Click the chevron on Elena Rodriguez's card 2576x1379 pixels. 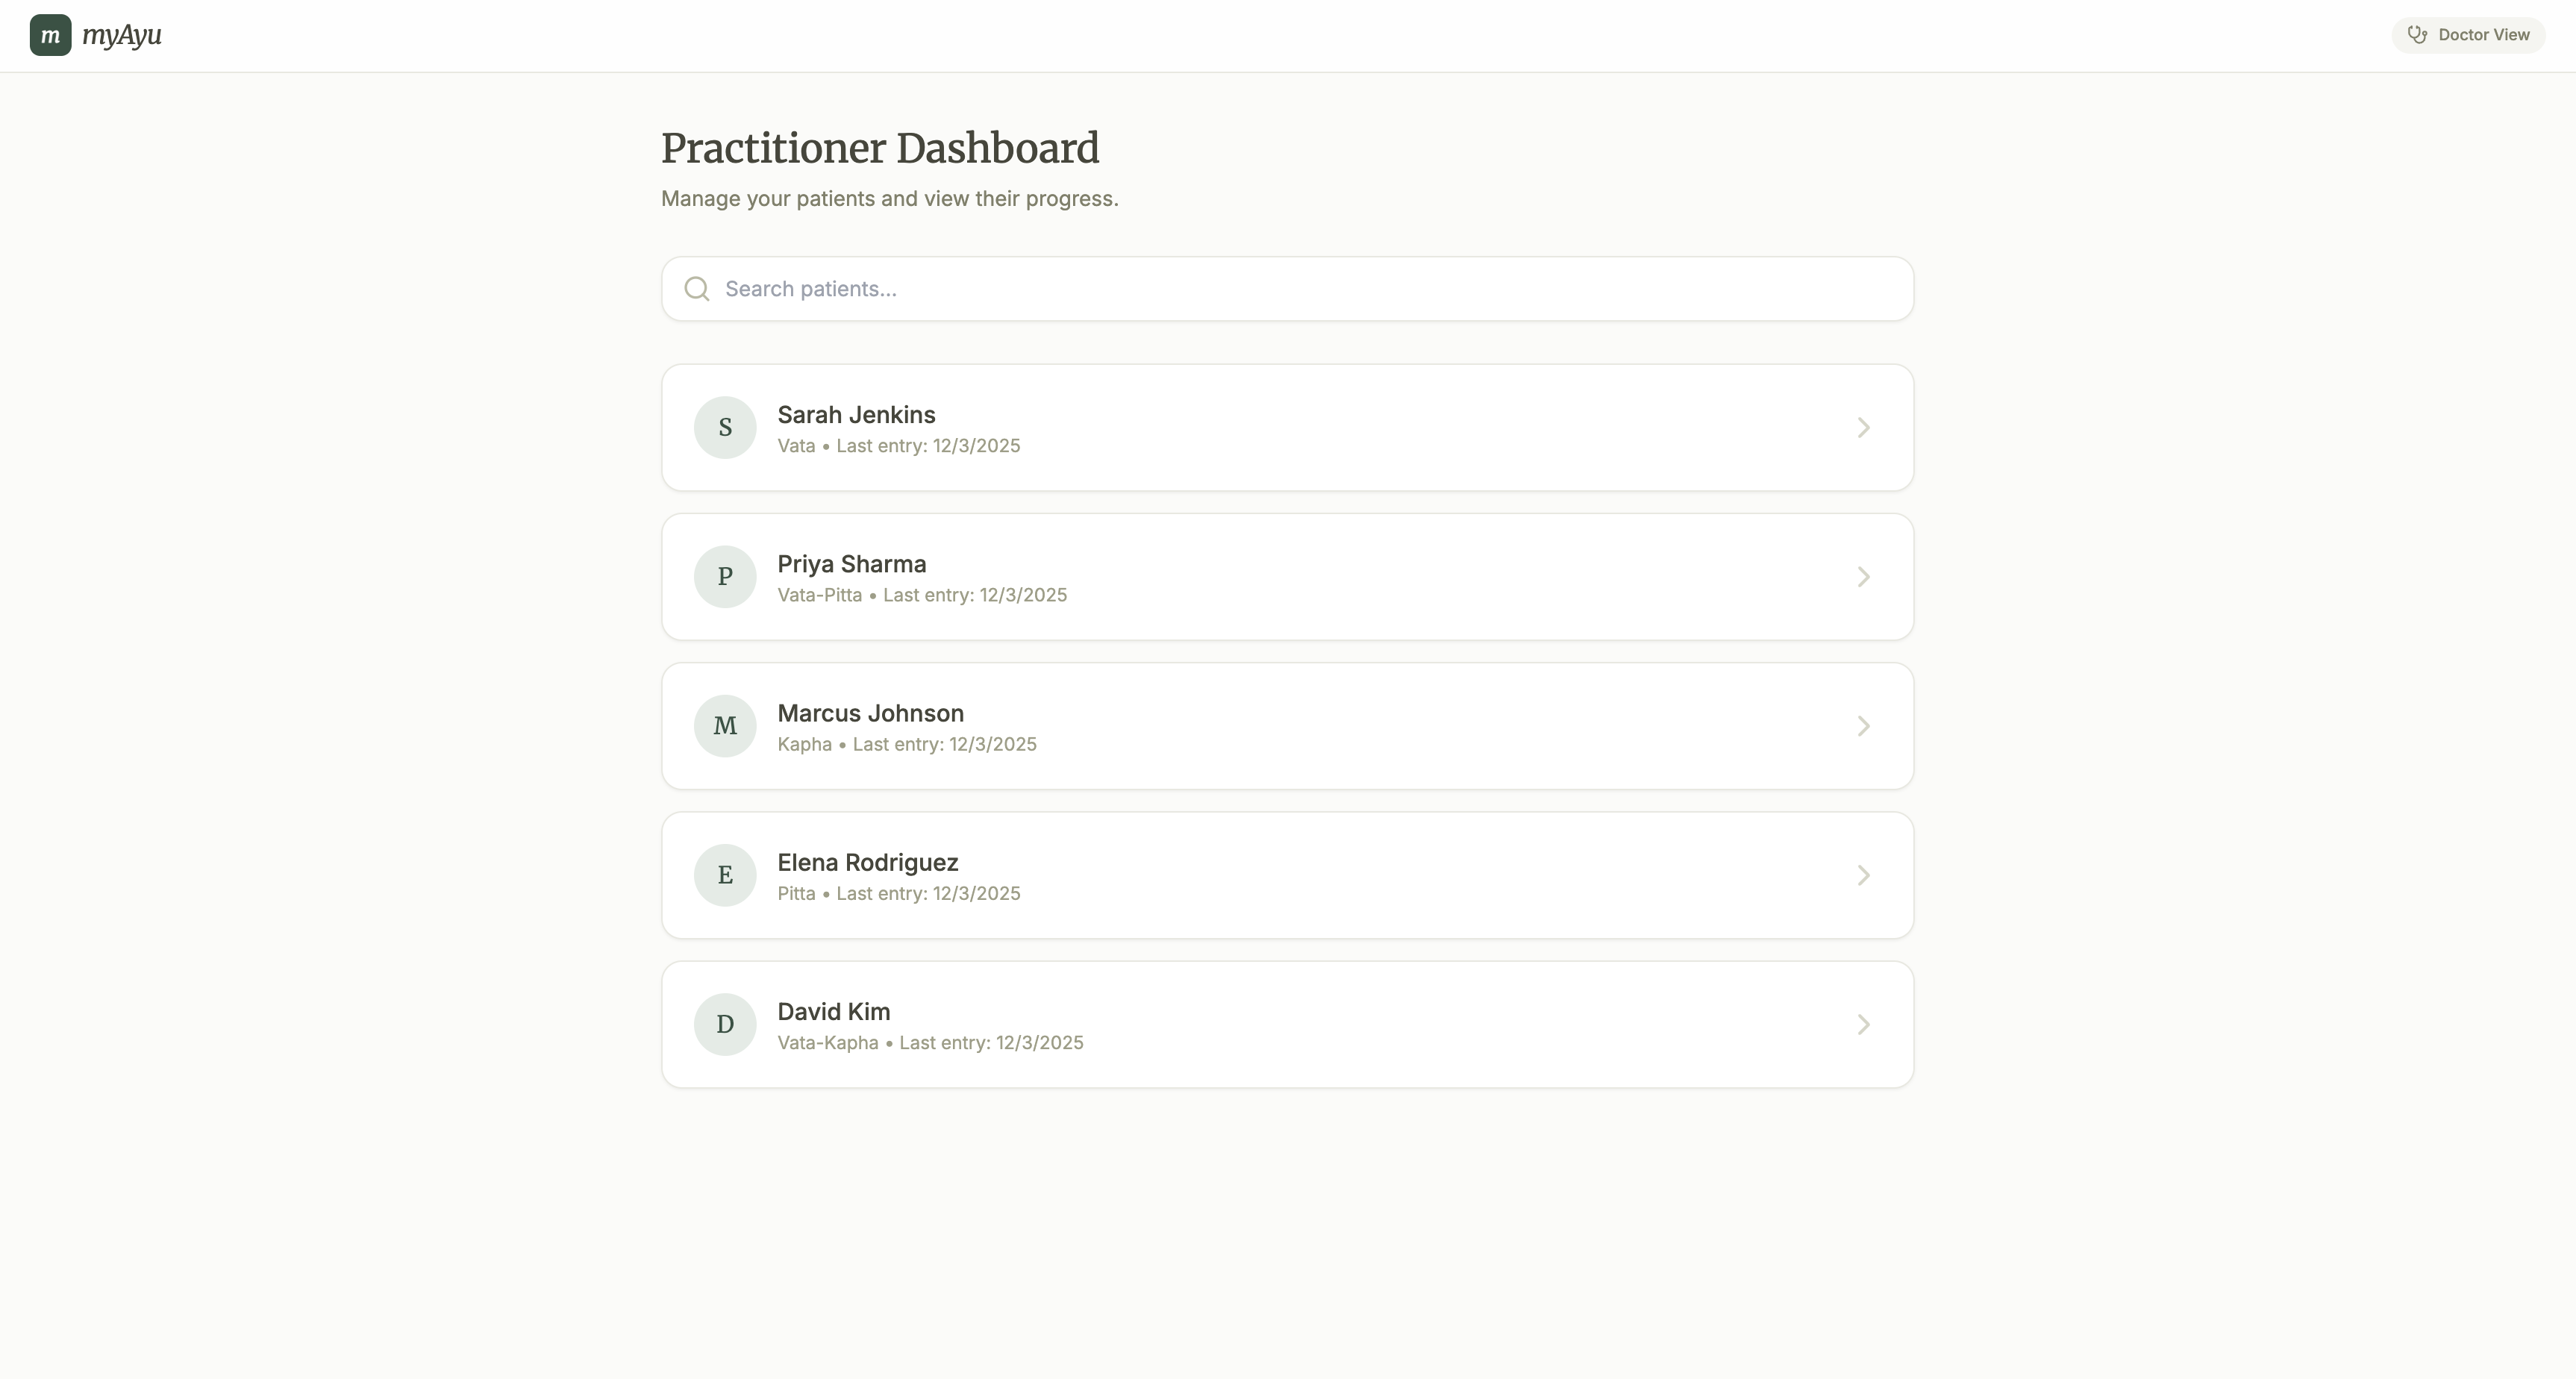pyautogui.click(x=1863, y=875)
